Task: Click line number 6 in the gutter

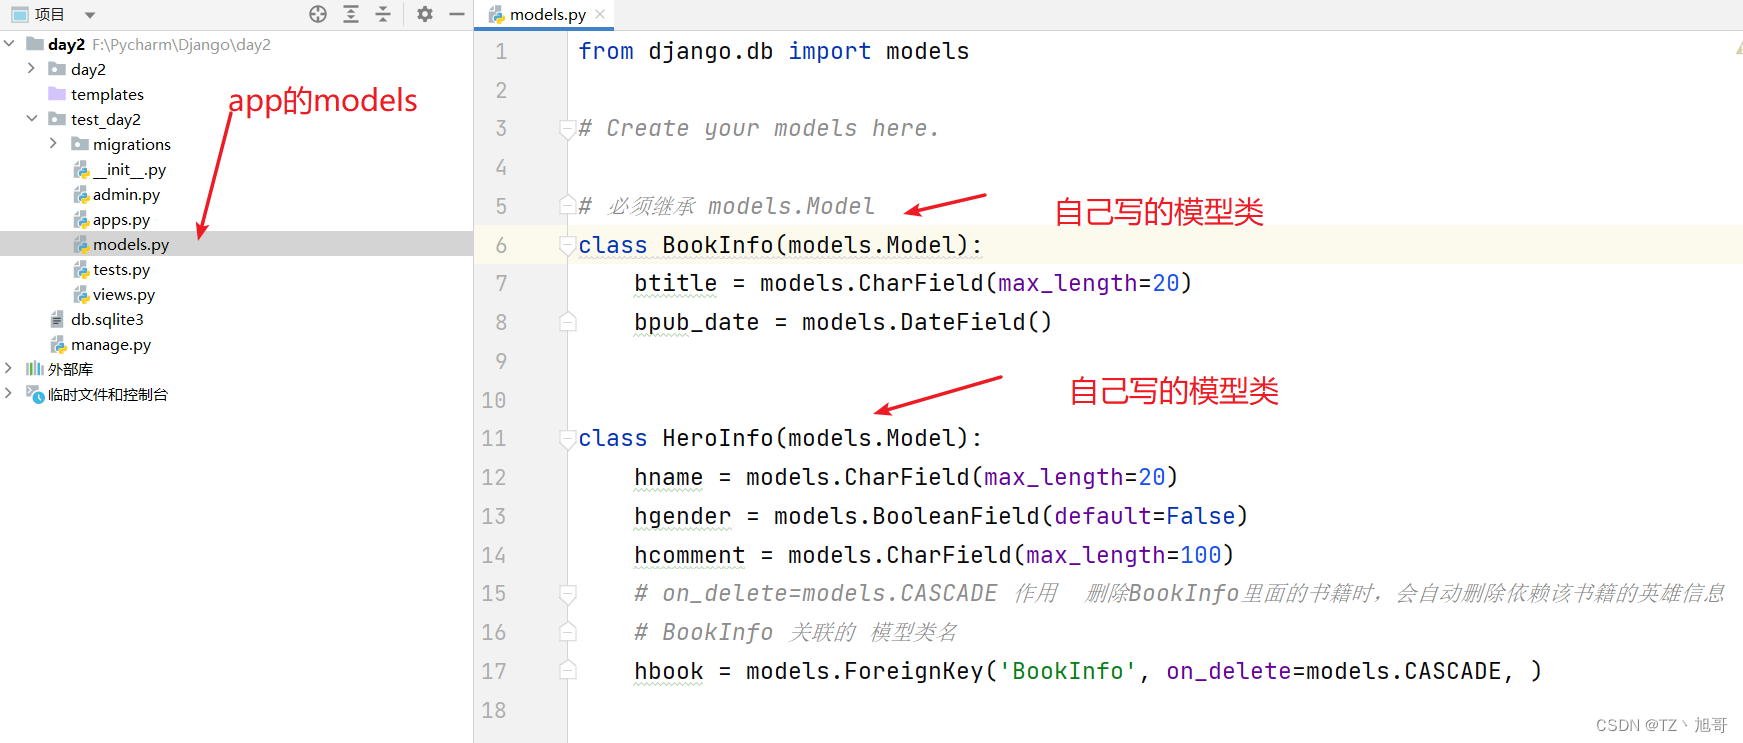Action: [501, 245]
